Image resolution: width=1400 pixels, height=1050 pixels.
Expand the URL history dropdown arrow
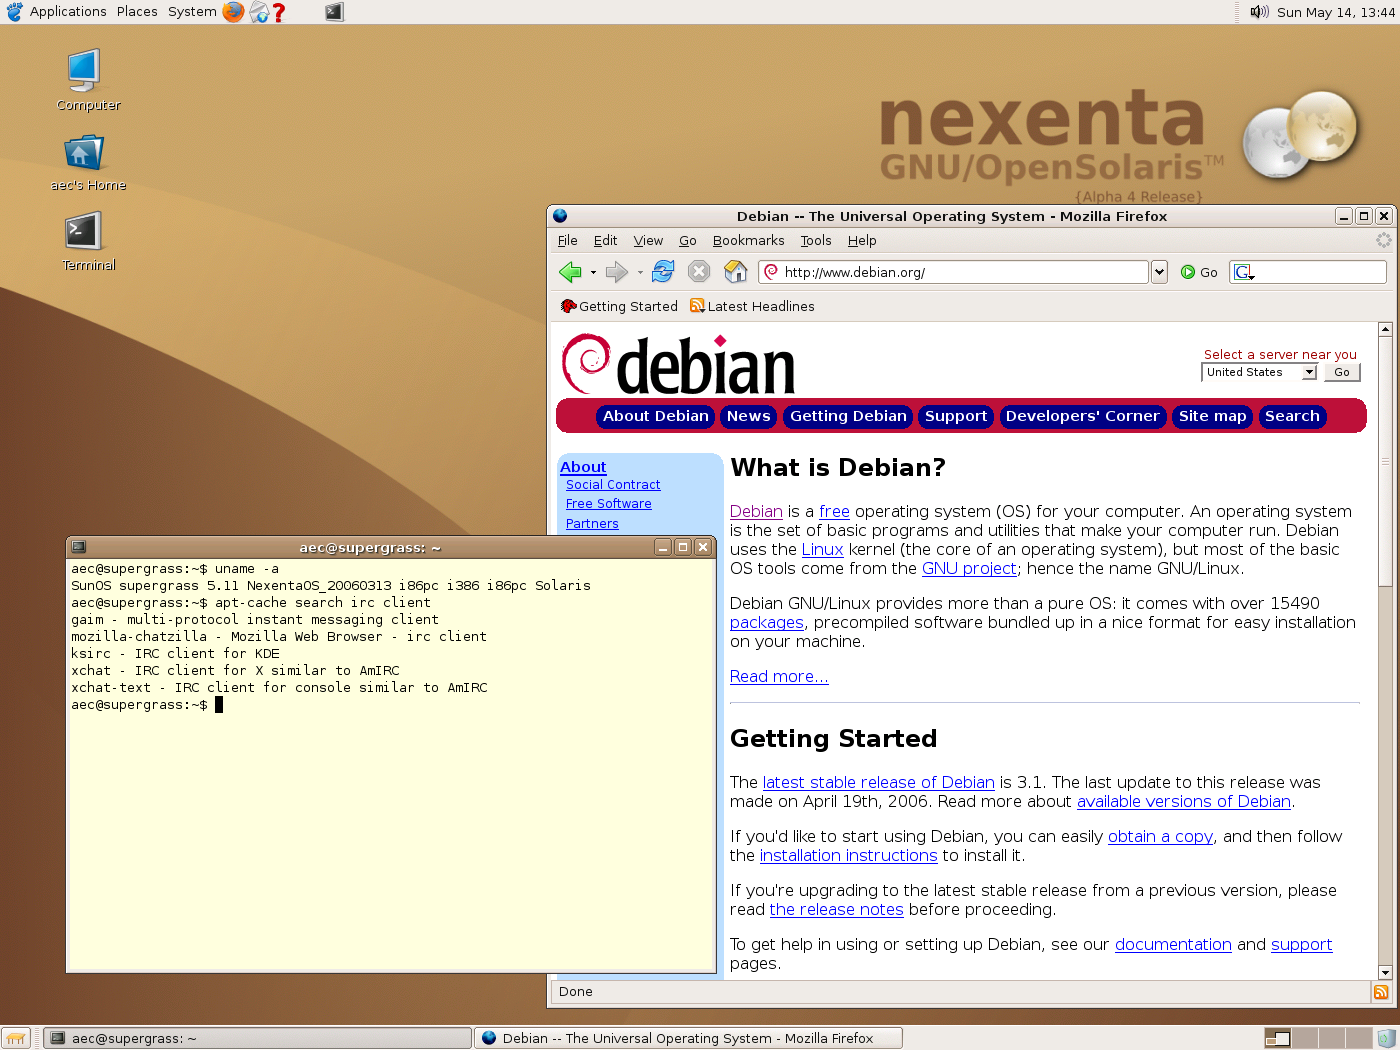[x=1159, y=272]
